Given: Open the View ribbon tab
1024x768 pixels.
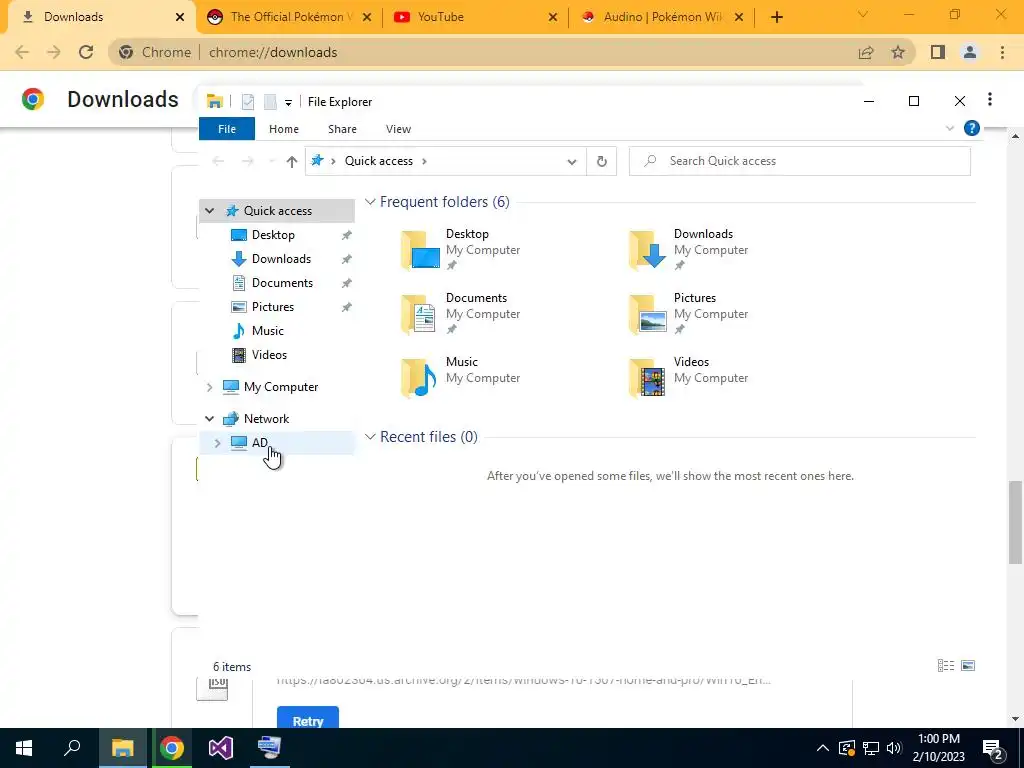Looking at the screenshot, I should point(398,129).
